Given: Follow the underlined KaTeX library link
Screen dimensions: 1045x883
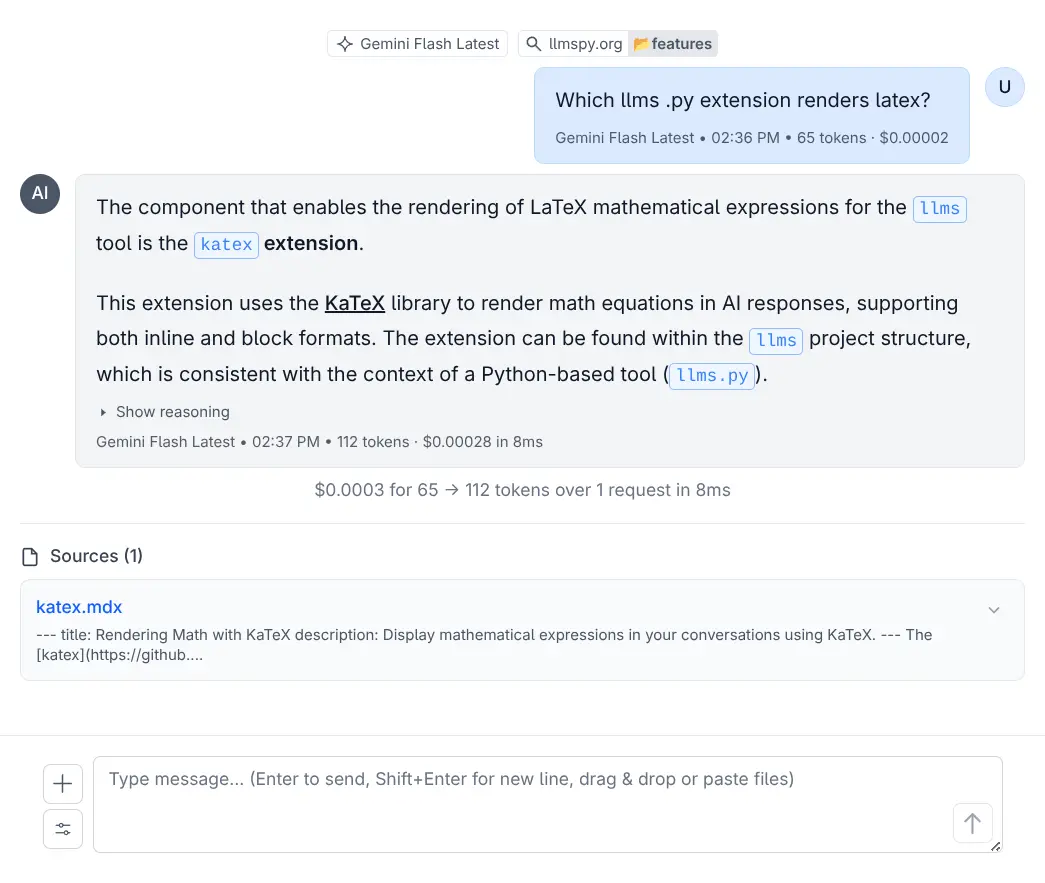Looking at the screenshot, I should point(354,303).
